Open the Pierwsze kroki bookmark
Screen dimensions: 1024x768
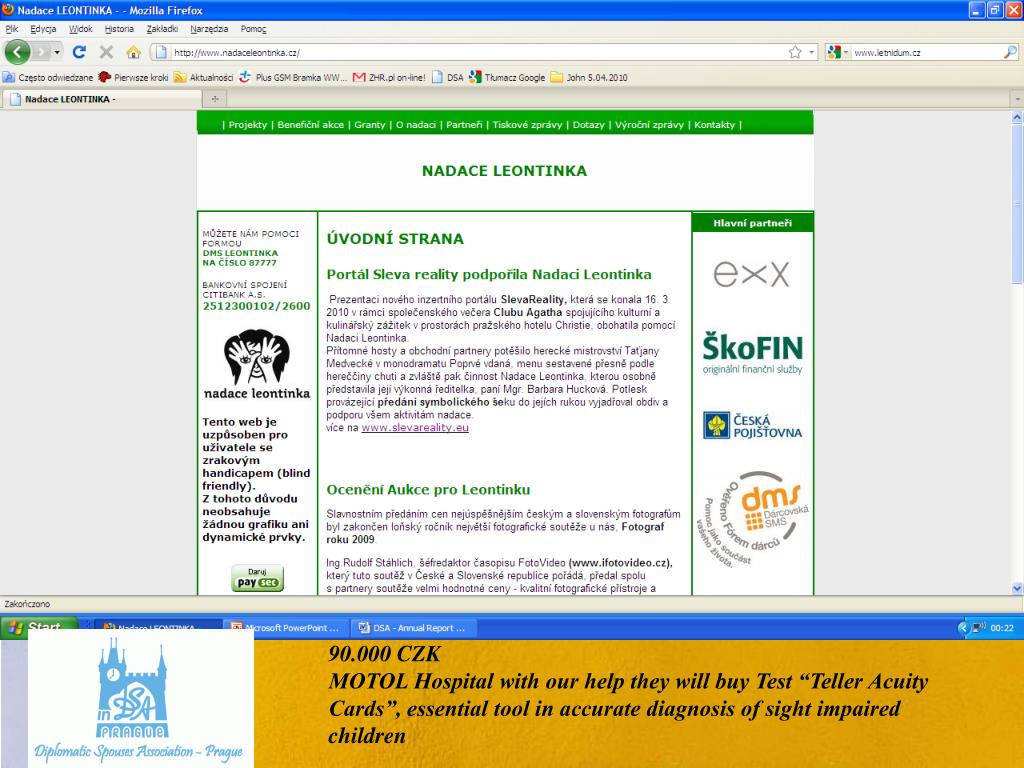pos(133,77)
